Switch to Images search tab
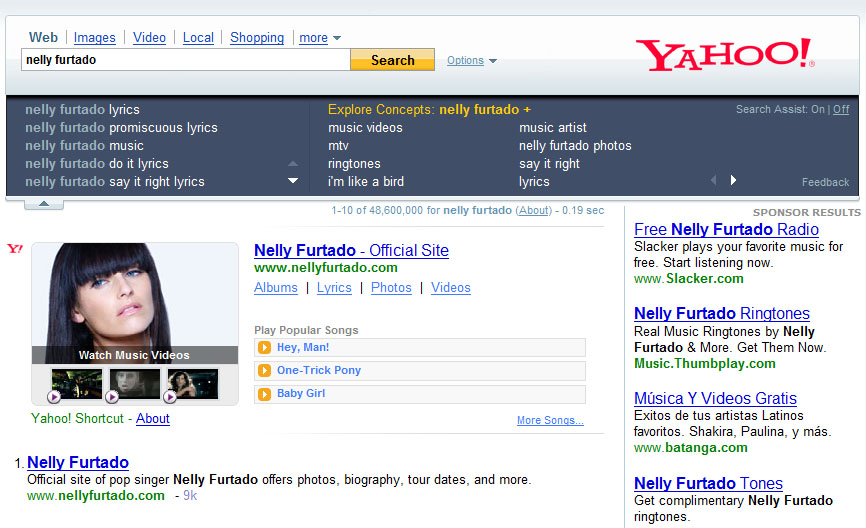Viewport: 866px width, 528px height. coord(94,38)
